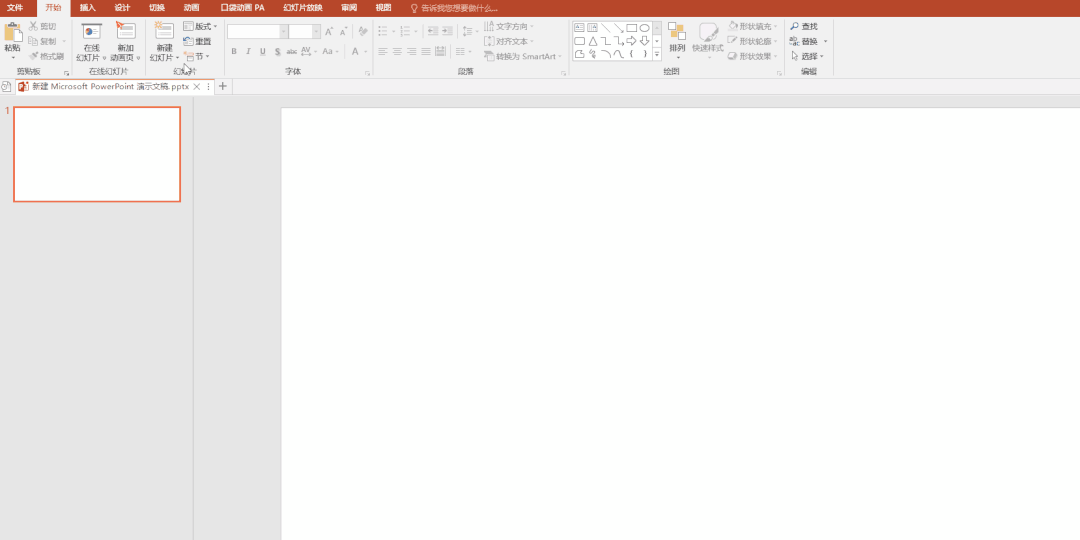Screen dimensions: 1080x540
Task: Switch to Slide Show (幻灯片放映) tab
Action: coord(302,8)
